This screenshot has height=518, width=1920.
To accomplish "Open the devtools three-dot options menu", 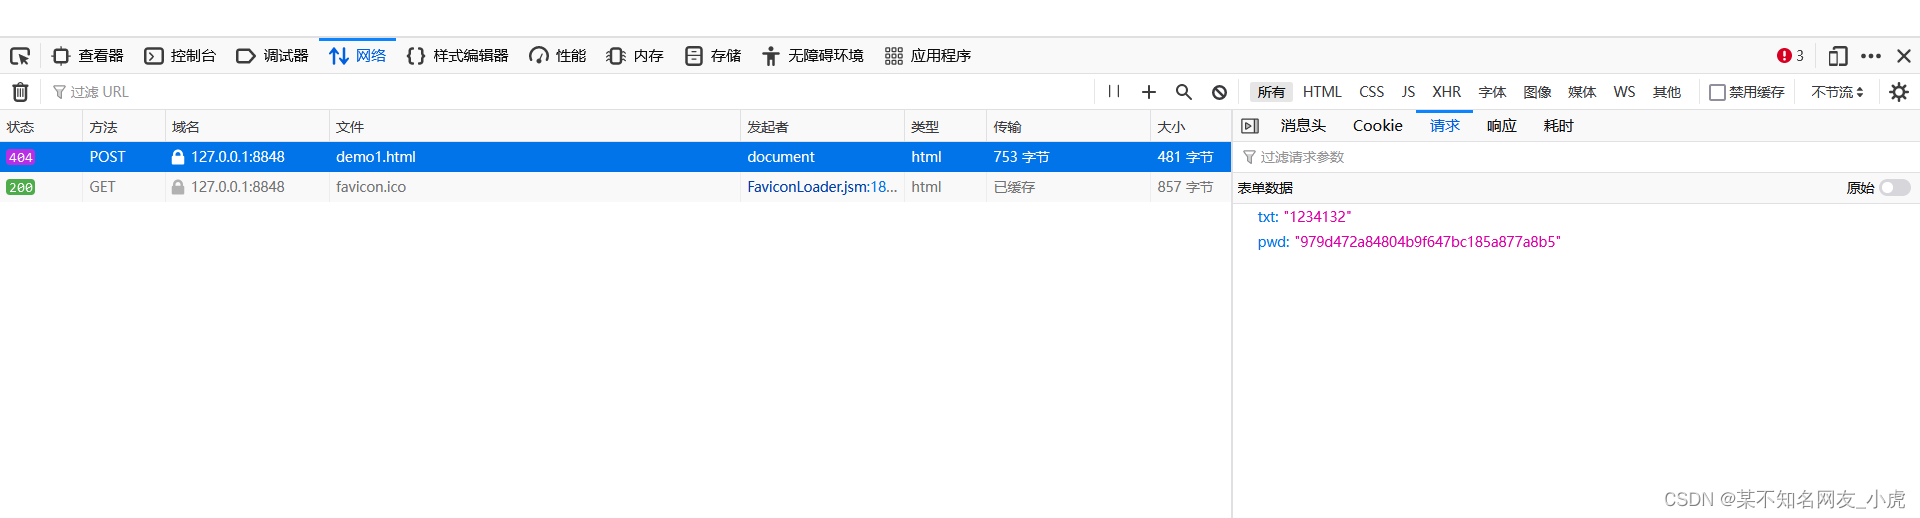I will pos(1871,56).
